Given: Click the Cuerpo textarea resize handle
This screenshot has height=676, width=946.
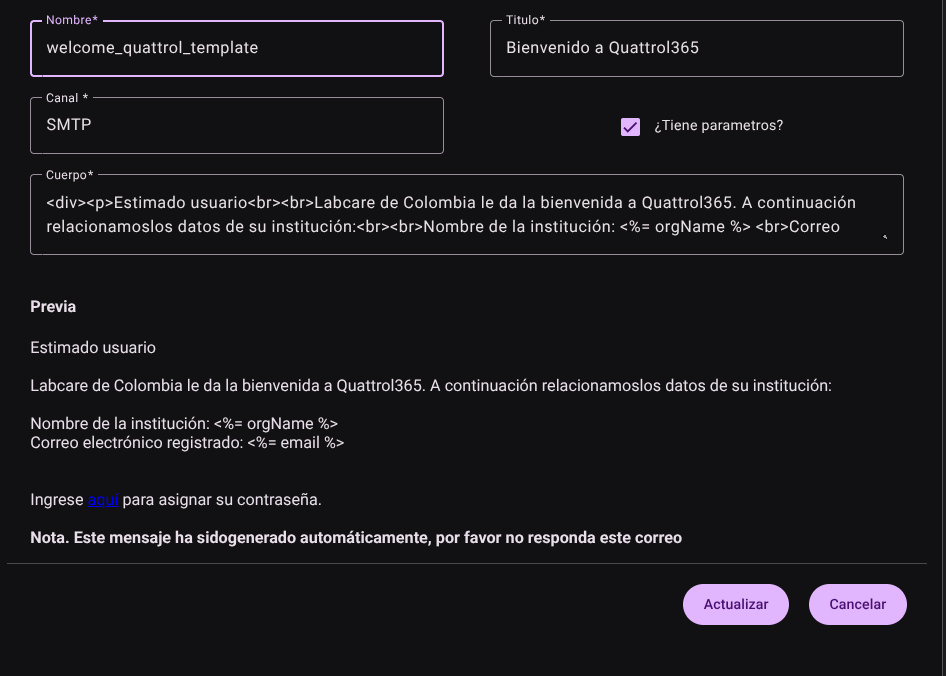Looking at the screenshot, I should coord(885,237).
